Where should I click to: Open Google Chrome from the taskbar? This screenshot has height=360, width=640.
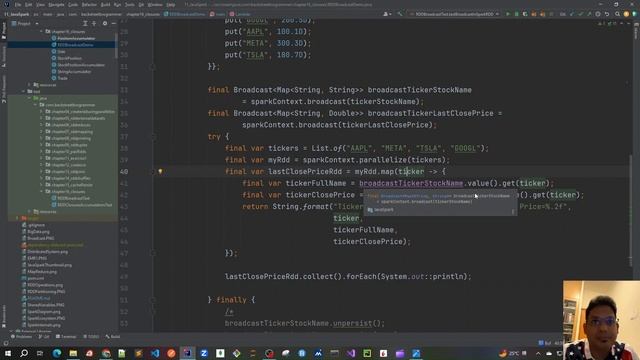click(x=106, y=353)
